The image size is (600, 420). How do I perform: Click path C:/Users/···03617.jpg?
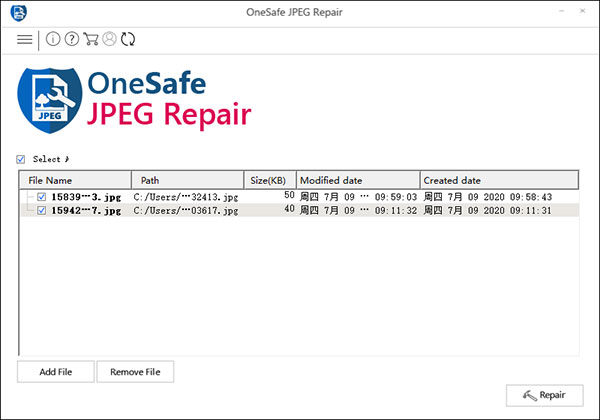[x=186, y=210]
